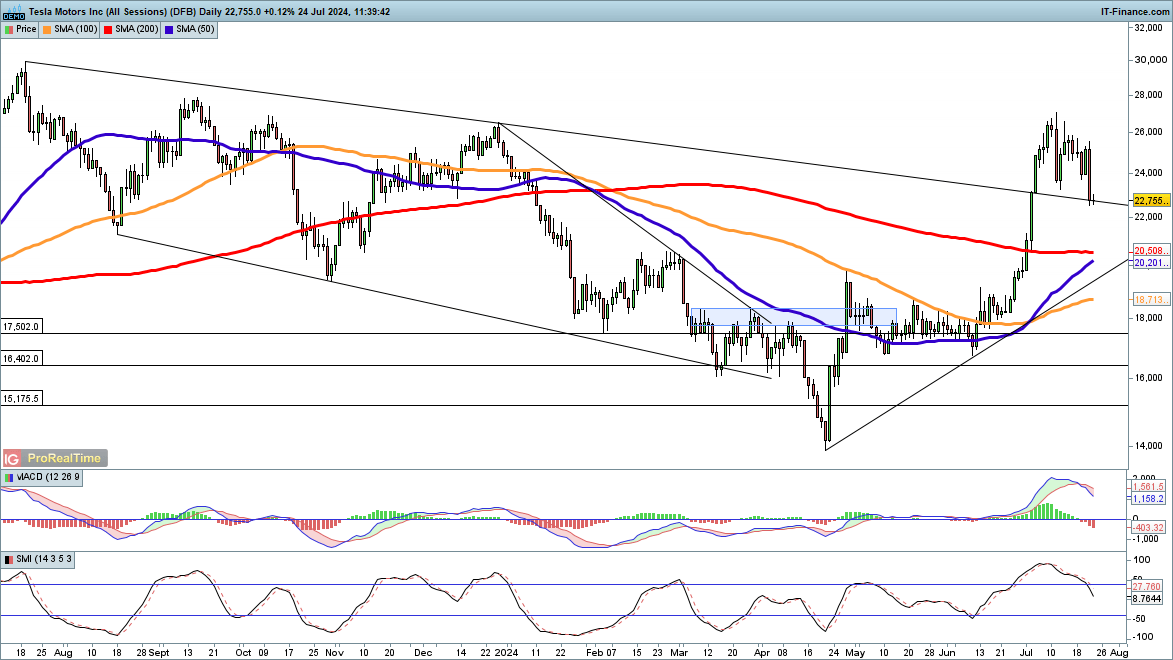Click the blue SMA (50) color swatch
Viewport: 1173px width, 660px height.
[x=171, y=29]
